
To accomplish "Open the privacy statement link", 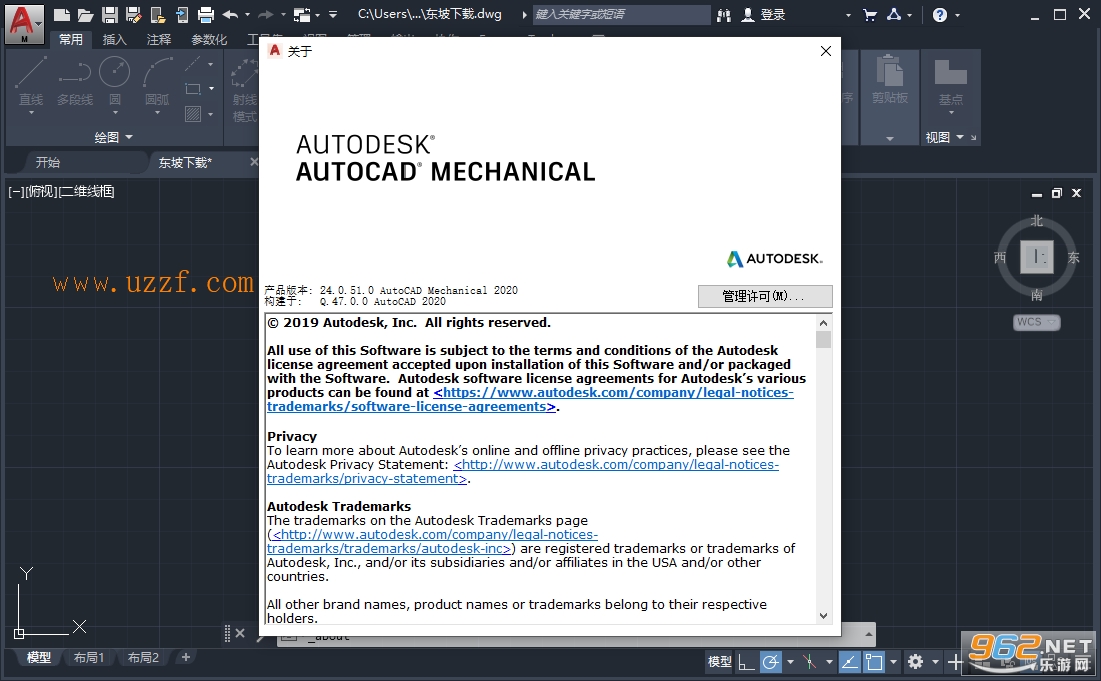I will [x=523, y=472].
